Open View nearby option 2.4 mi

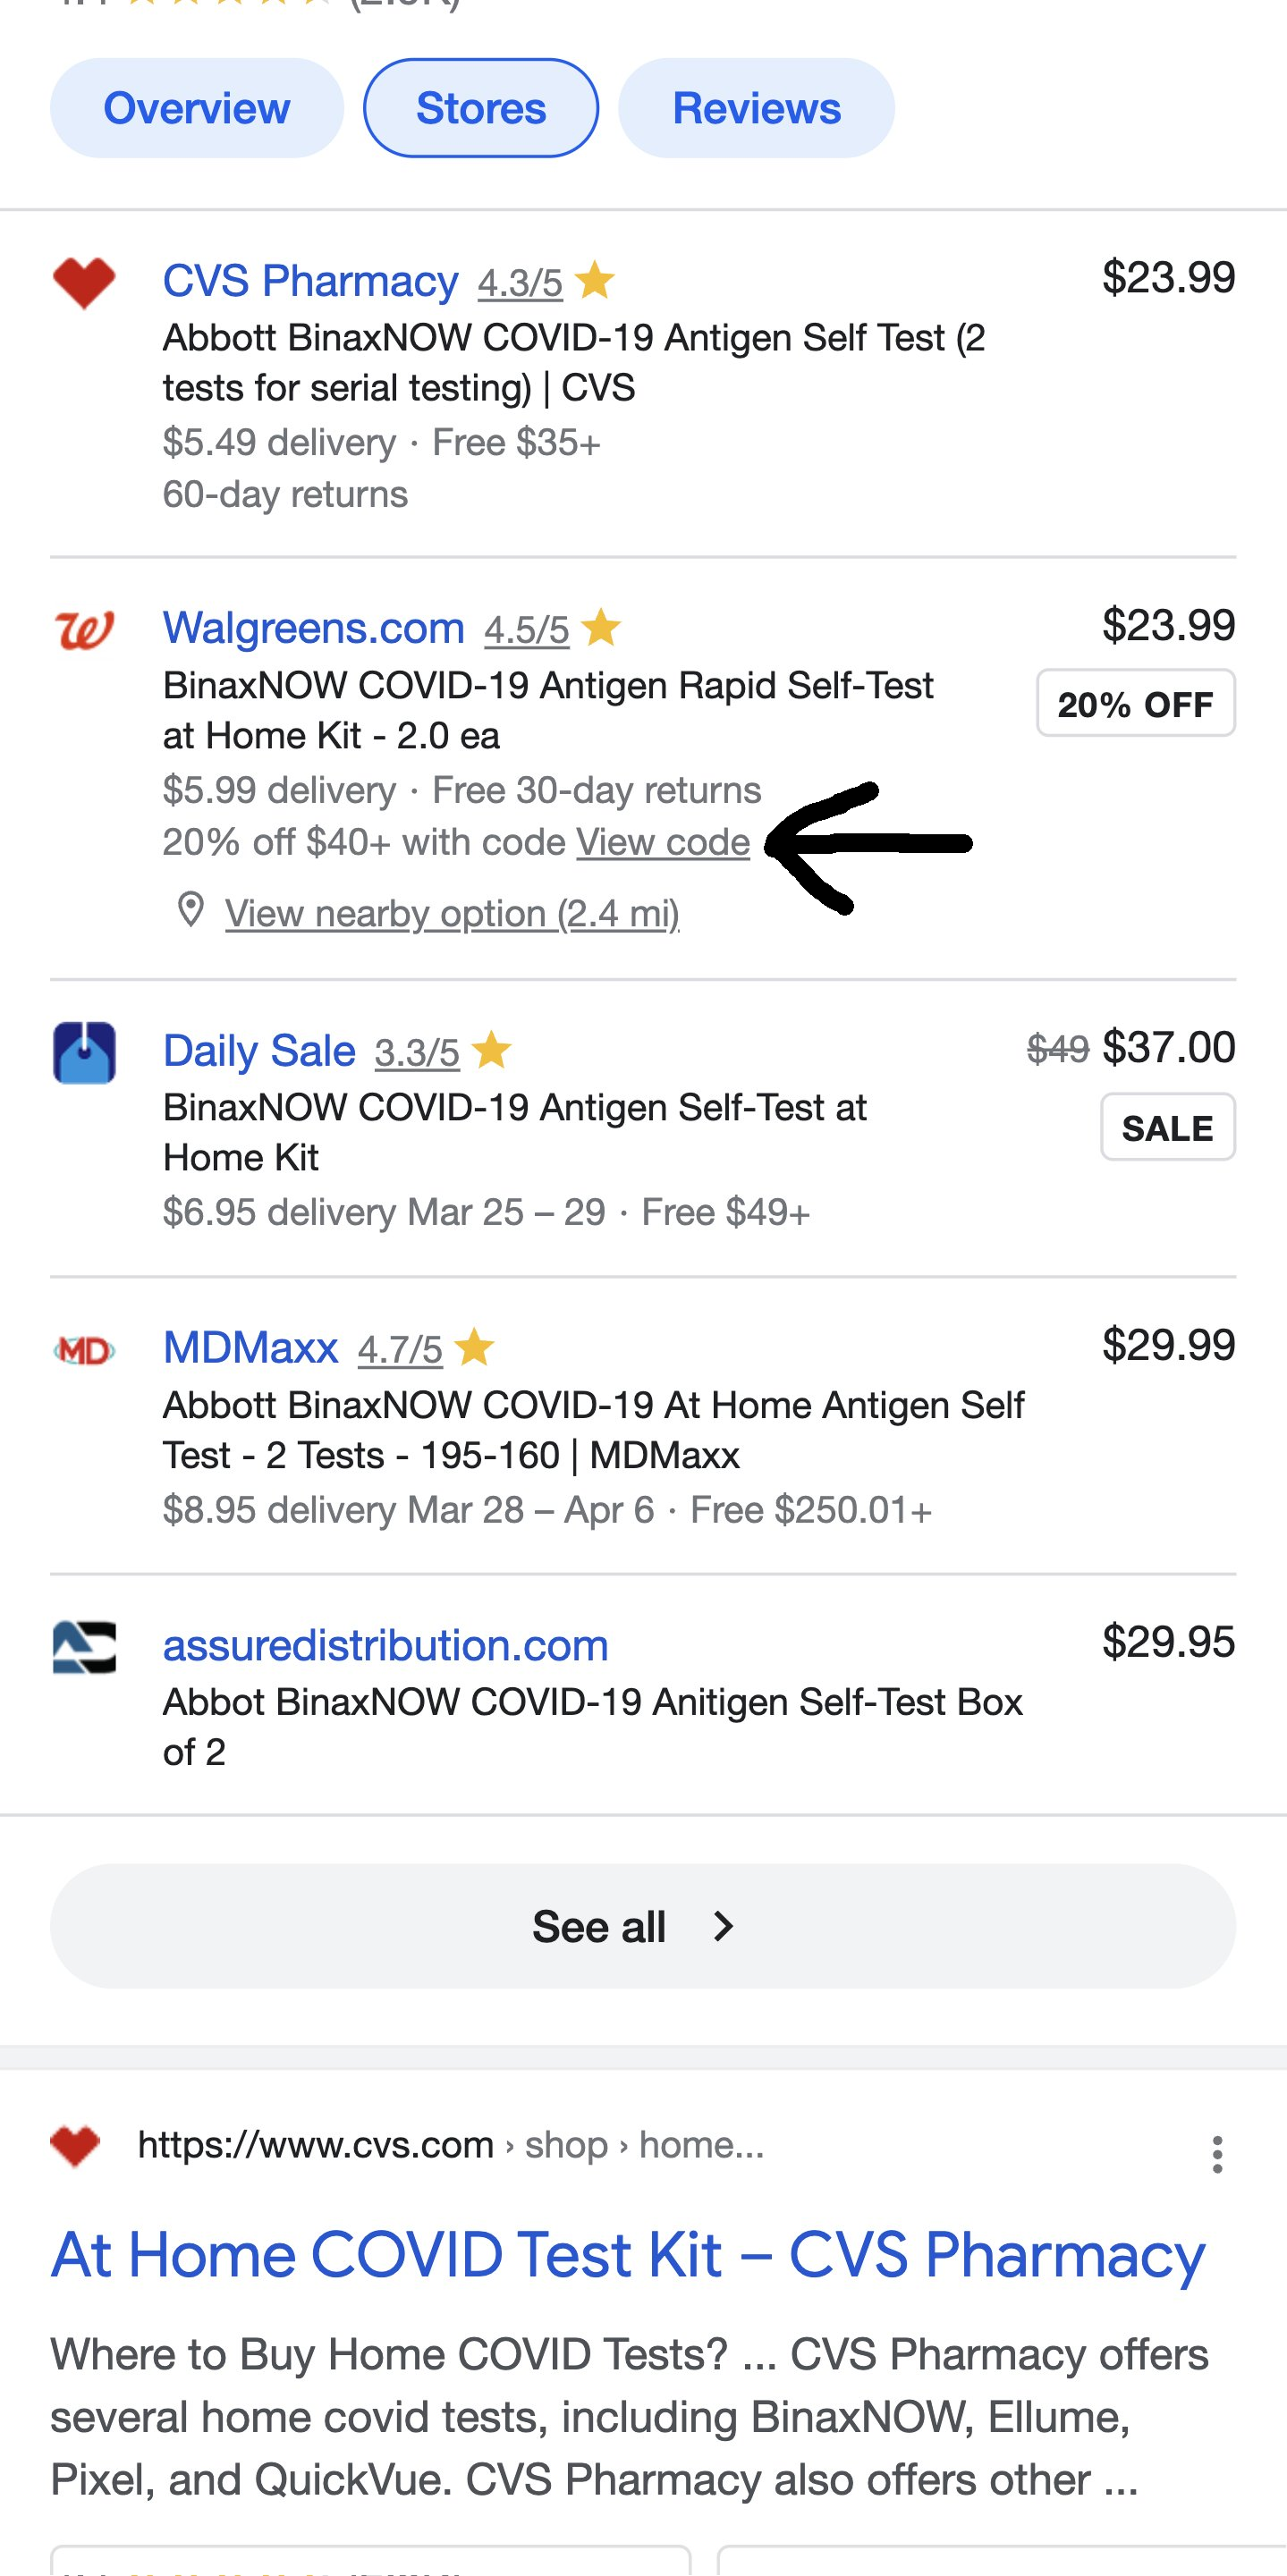pos(451,912)
